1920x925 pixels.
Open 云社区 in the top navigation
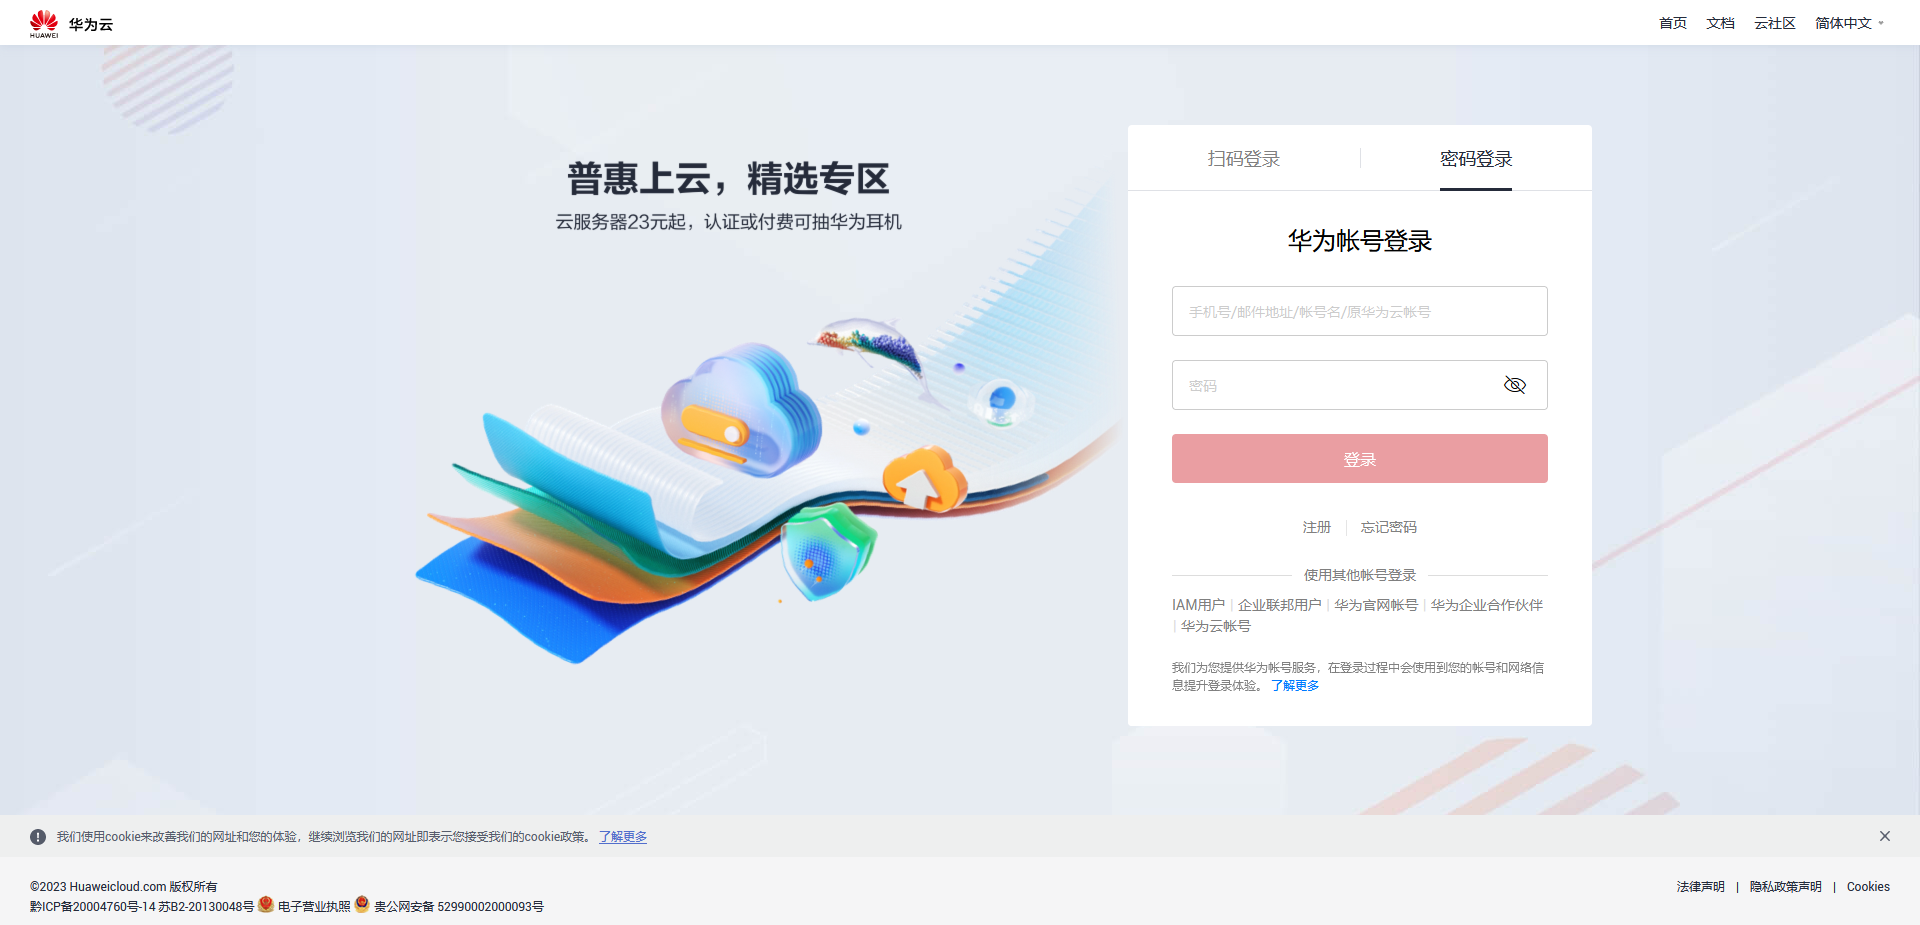coord(1775,23)
